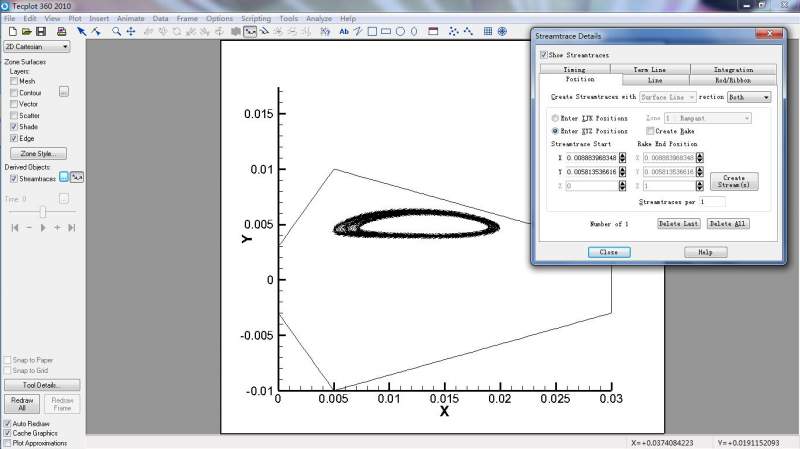Click the Rake End Position X stepper
The width and height of the screenshot is (800, 449).
coord(699,158)
